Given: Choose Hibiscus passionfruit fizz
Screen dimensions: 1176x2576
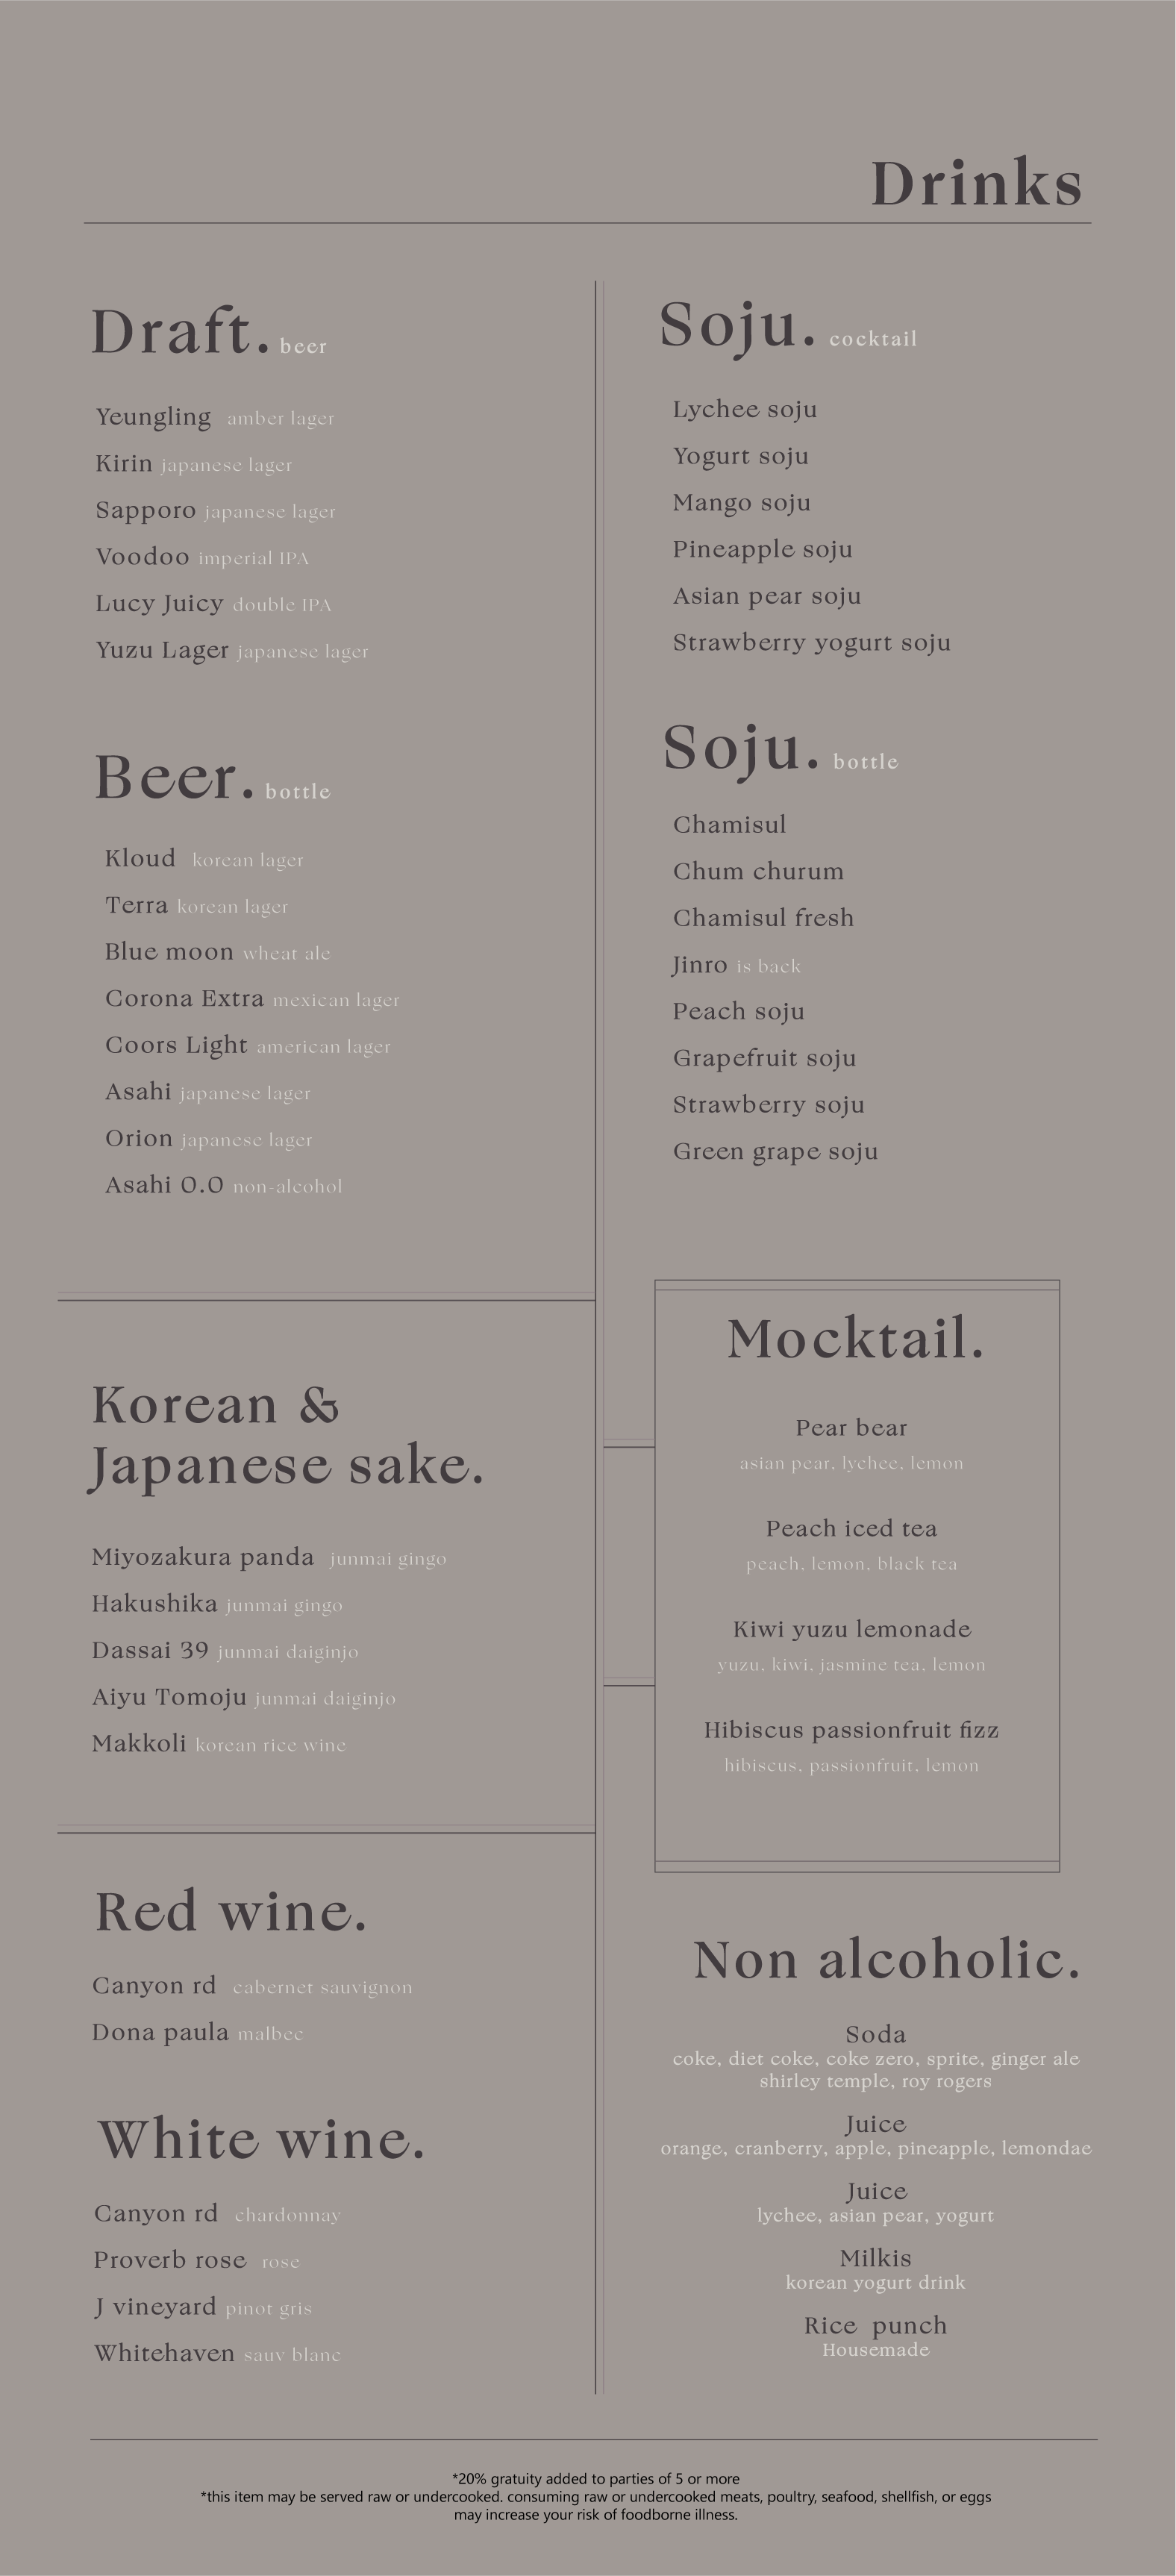Looking at the screenshot, I should 852,1746.
